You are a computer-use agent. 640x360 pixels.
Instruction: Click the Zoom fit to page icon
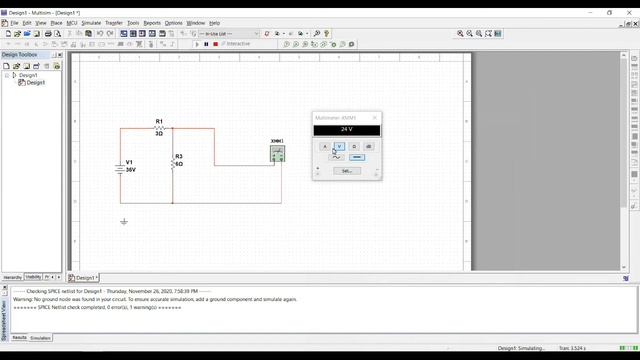489,33
